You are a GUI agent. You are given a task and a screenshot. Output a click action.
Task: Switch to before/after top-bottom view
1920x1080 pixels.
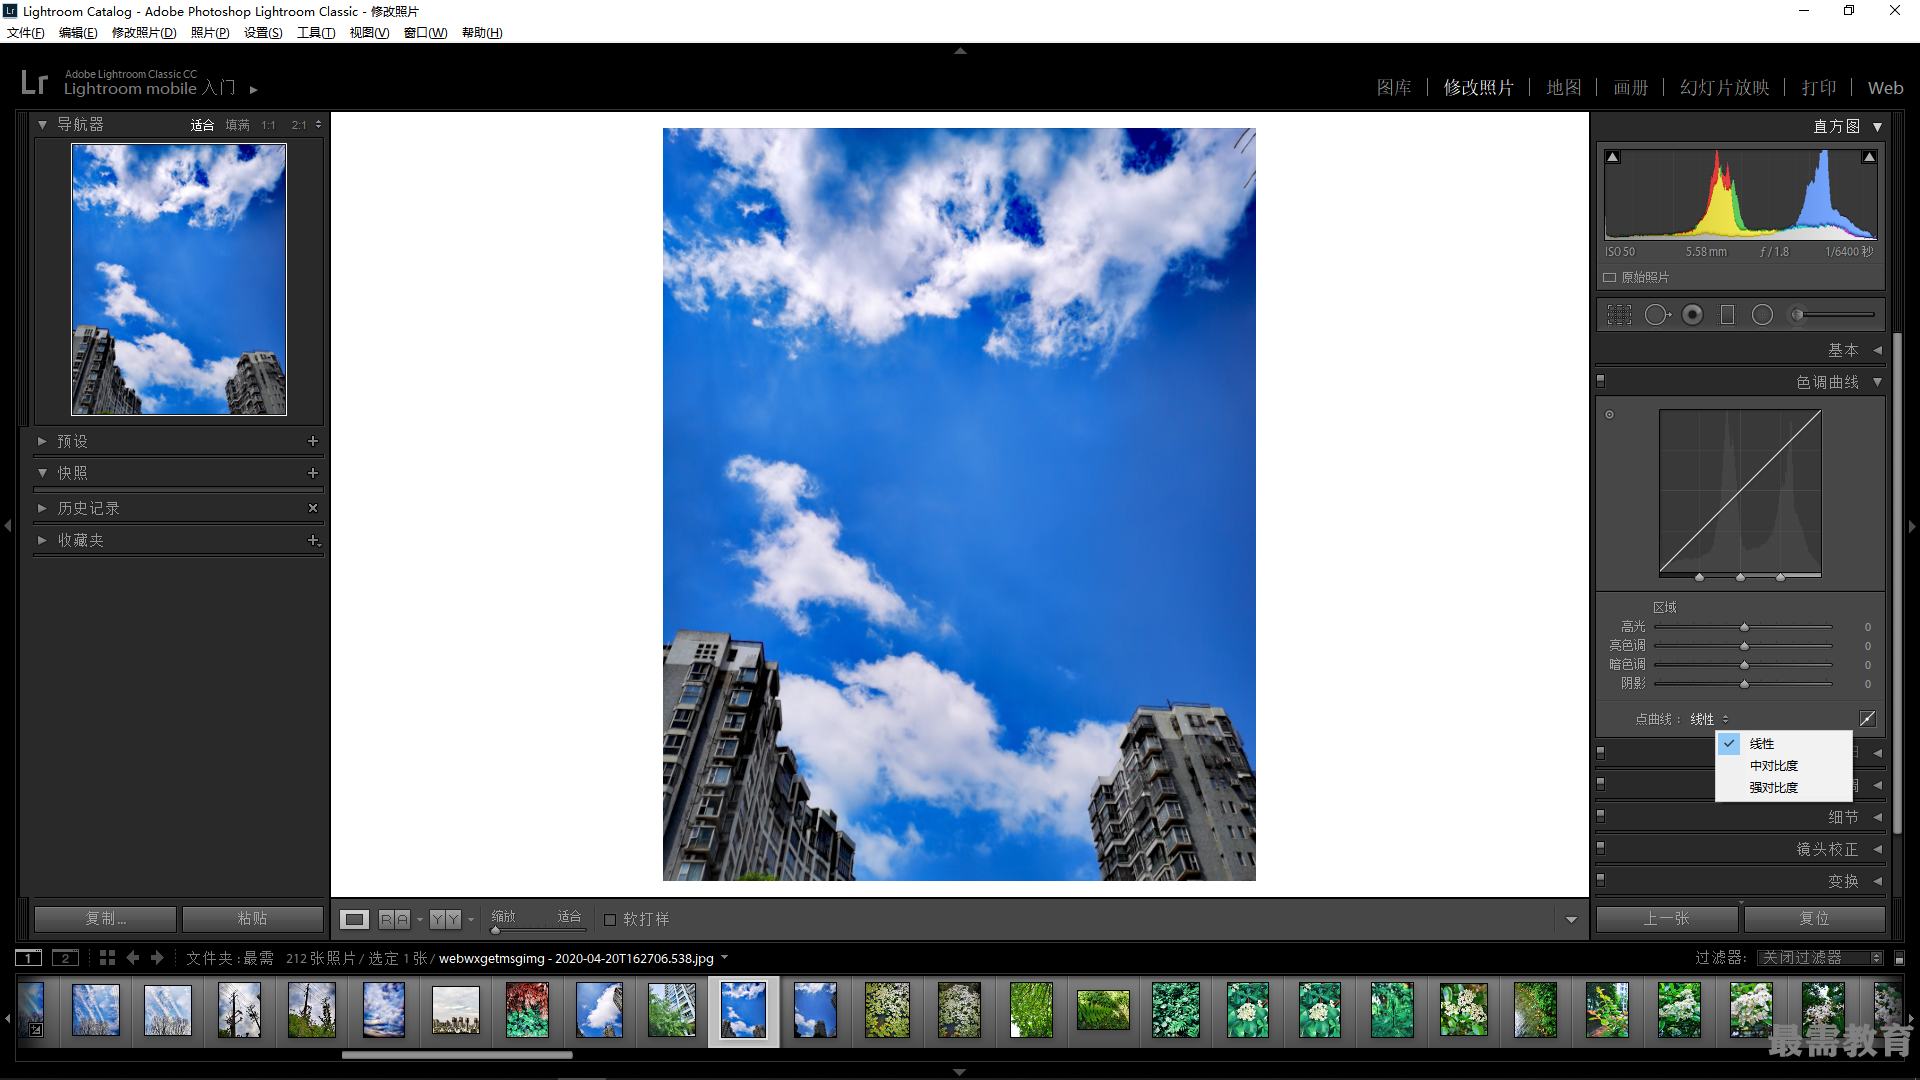(446, 919)
